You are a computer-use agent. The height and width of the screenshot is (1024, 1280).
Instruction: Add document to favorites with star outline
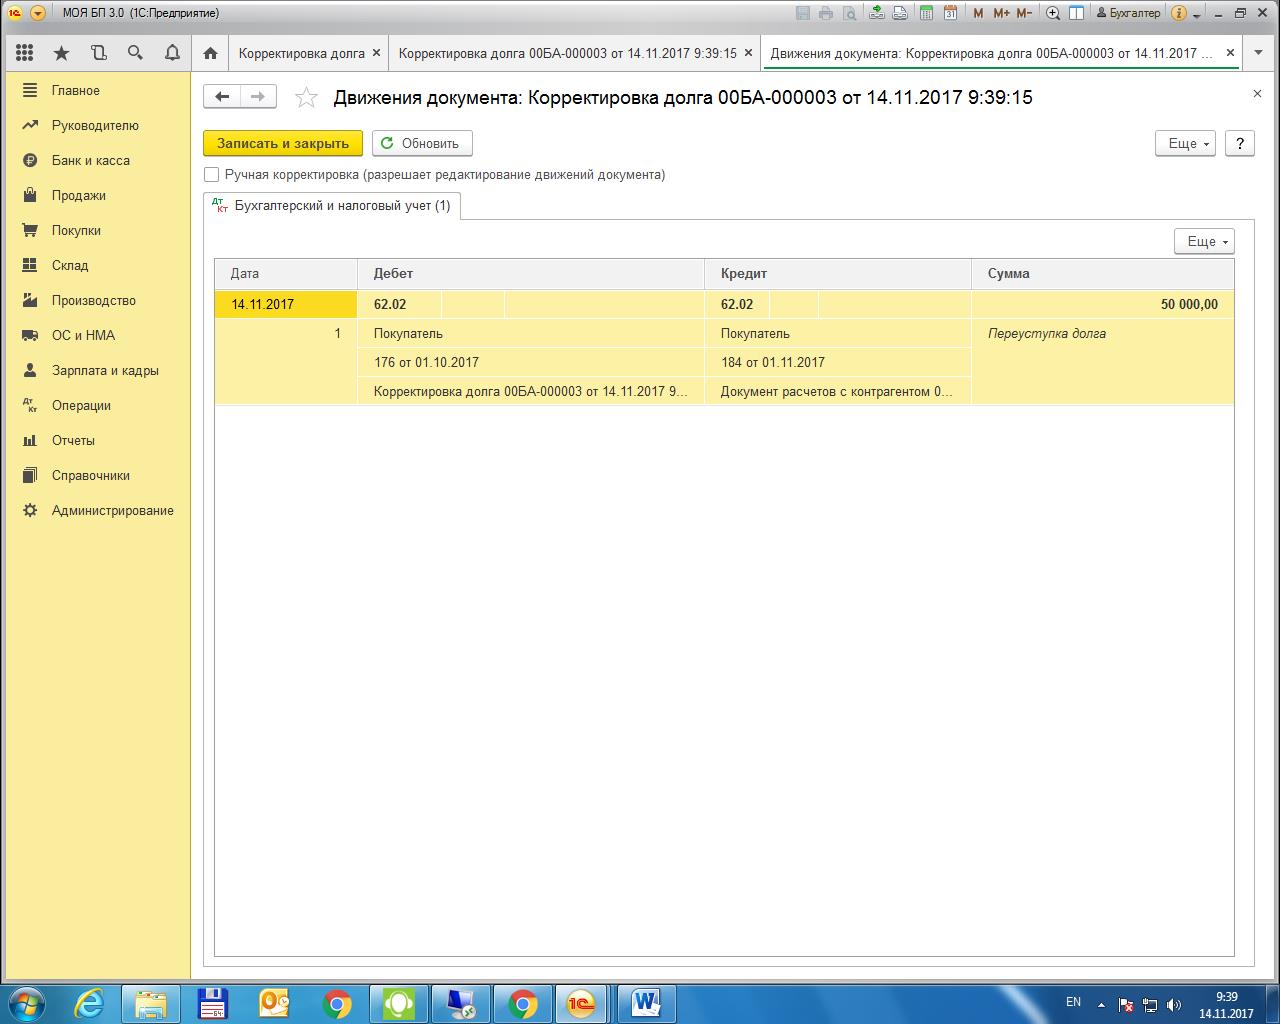coord(306,97)
